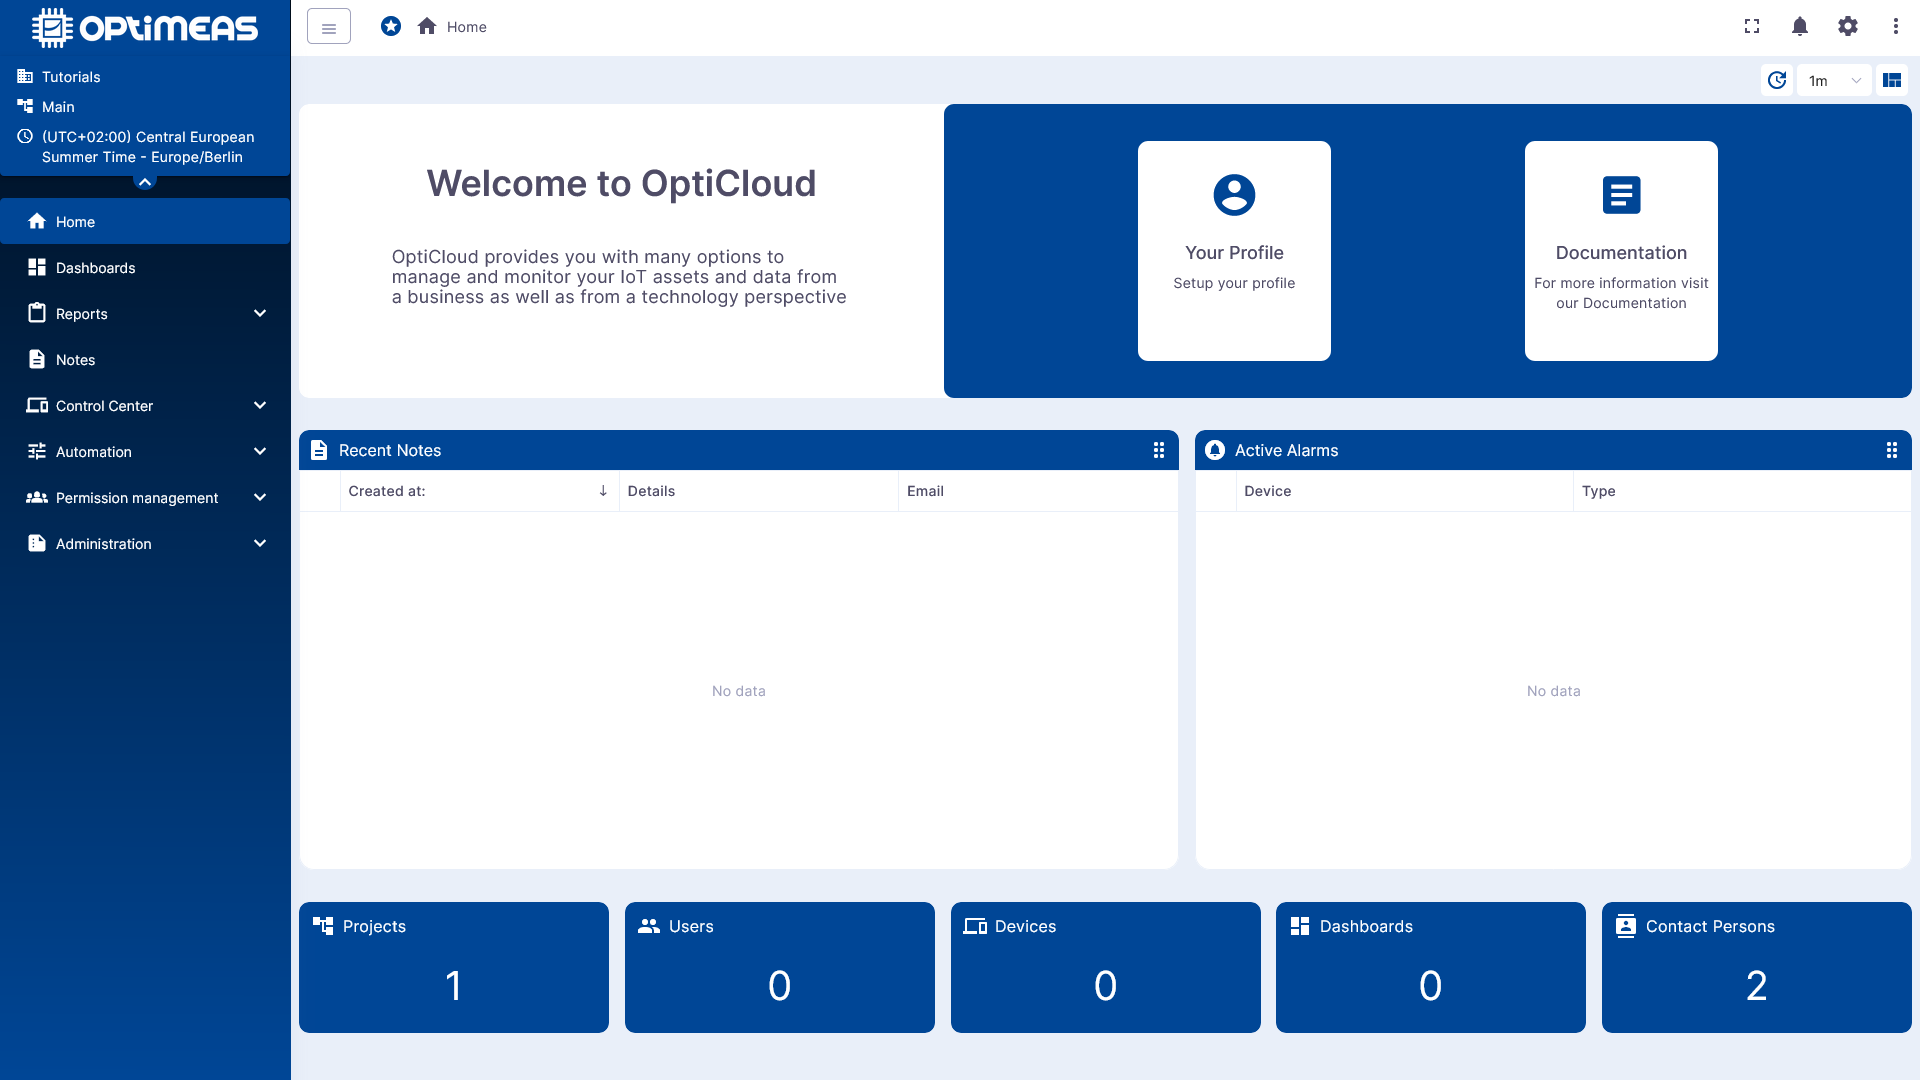Toggle the sidebar with the hamburger button
1920x1080 pixels.
(329, 27)
